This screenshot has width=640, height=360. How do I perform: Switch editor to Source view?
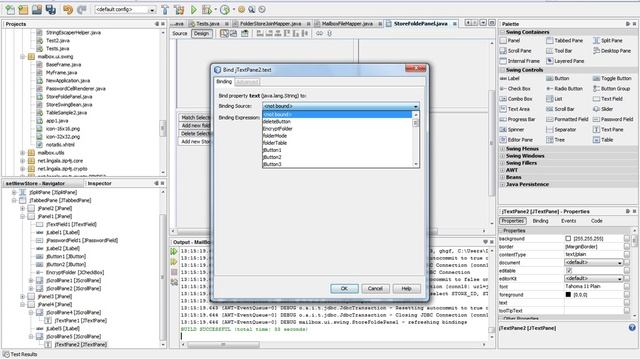(x=180, y=33)
